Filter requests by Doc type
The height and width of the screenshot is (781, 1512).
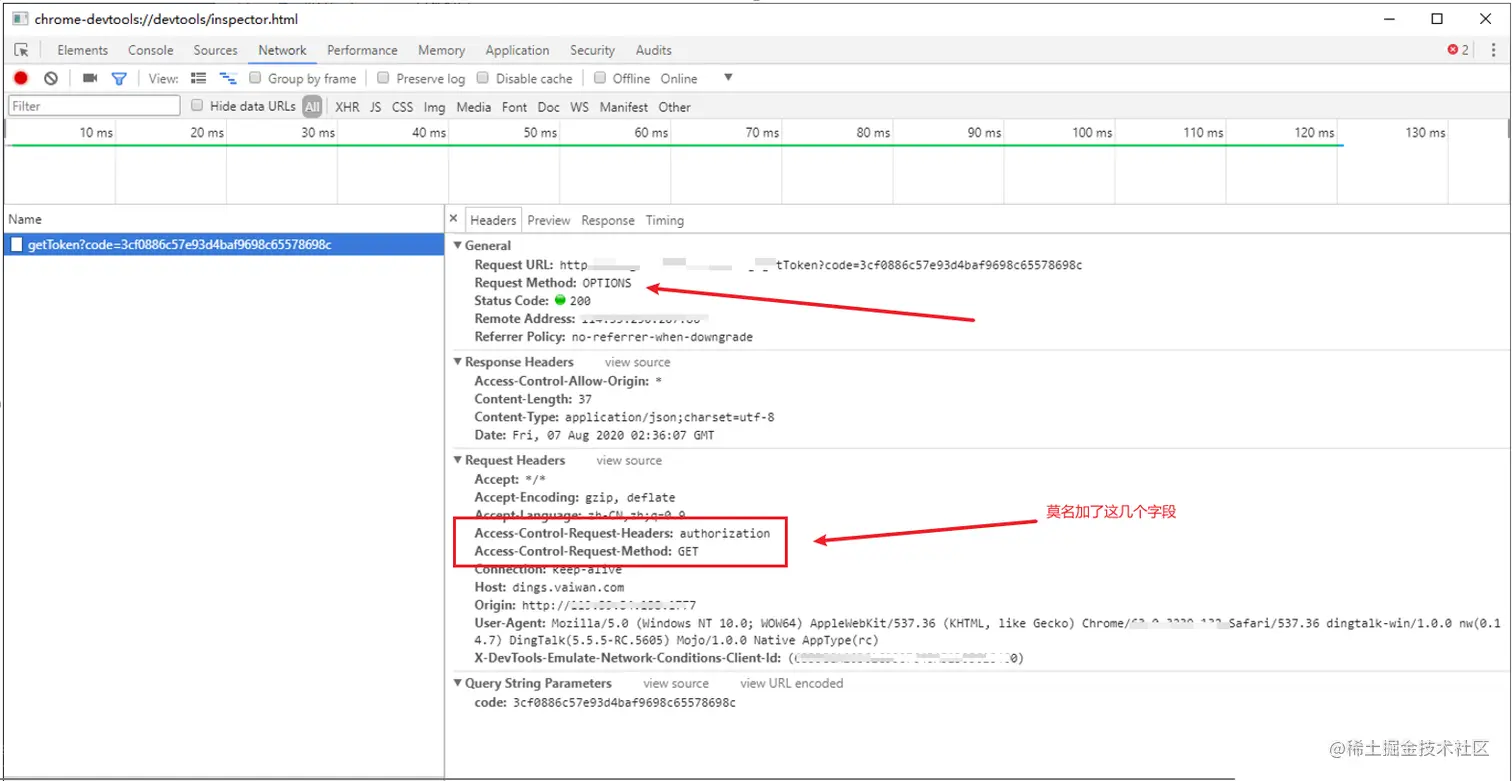tap(549, 107)
